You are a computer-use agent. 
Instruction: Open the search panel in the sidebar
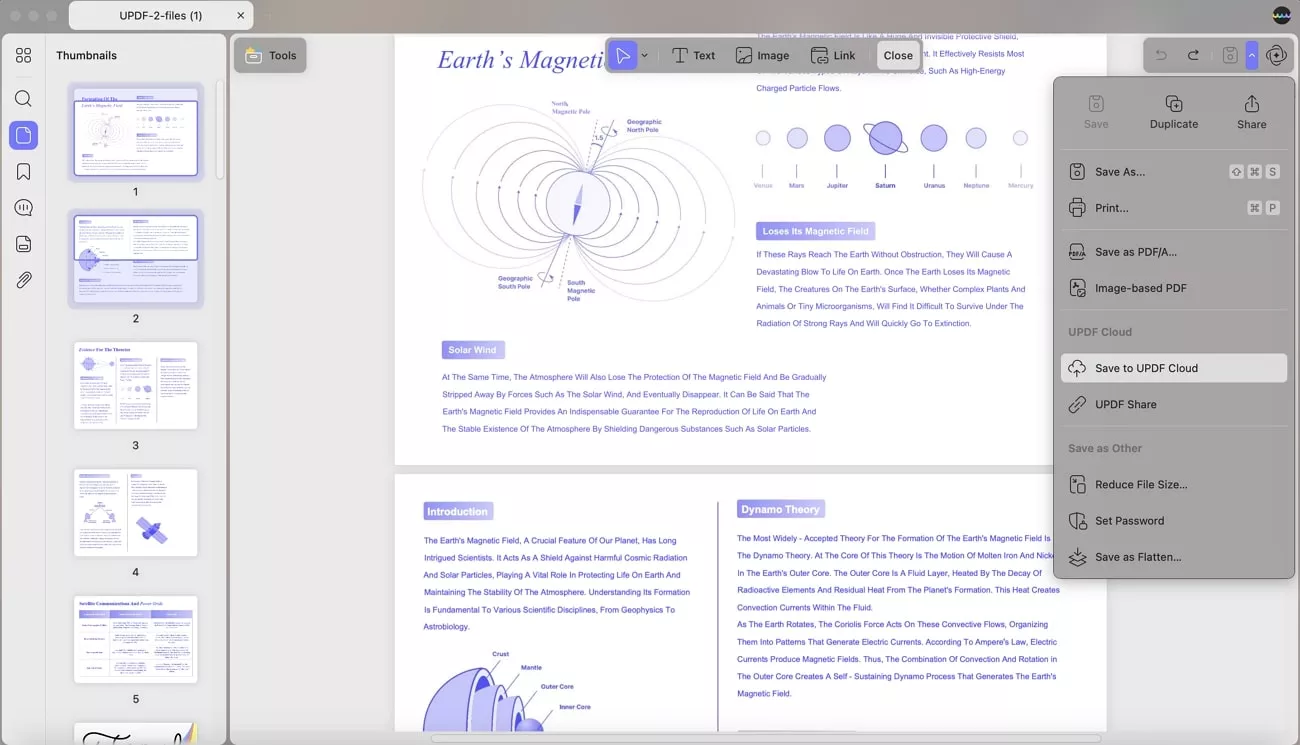23,99
